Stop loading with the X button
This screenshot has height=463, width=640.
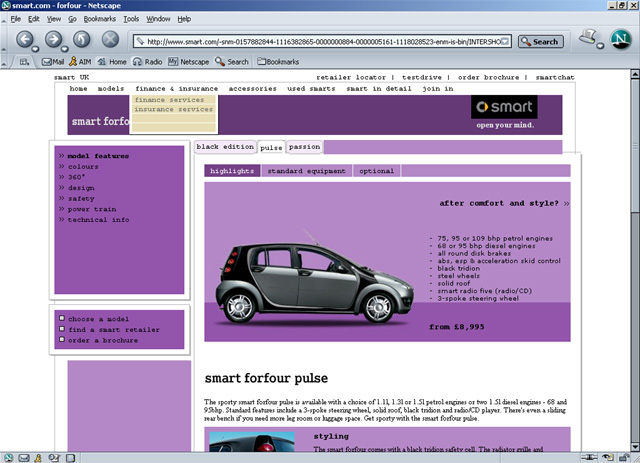point(110,39)
